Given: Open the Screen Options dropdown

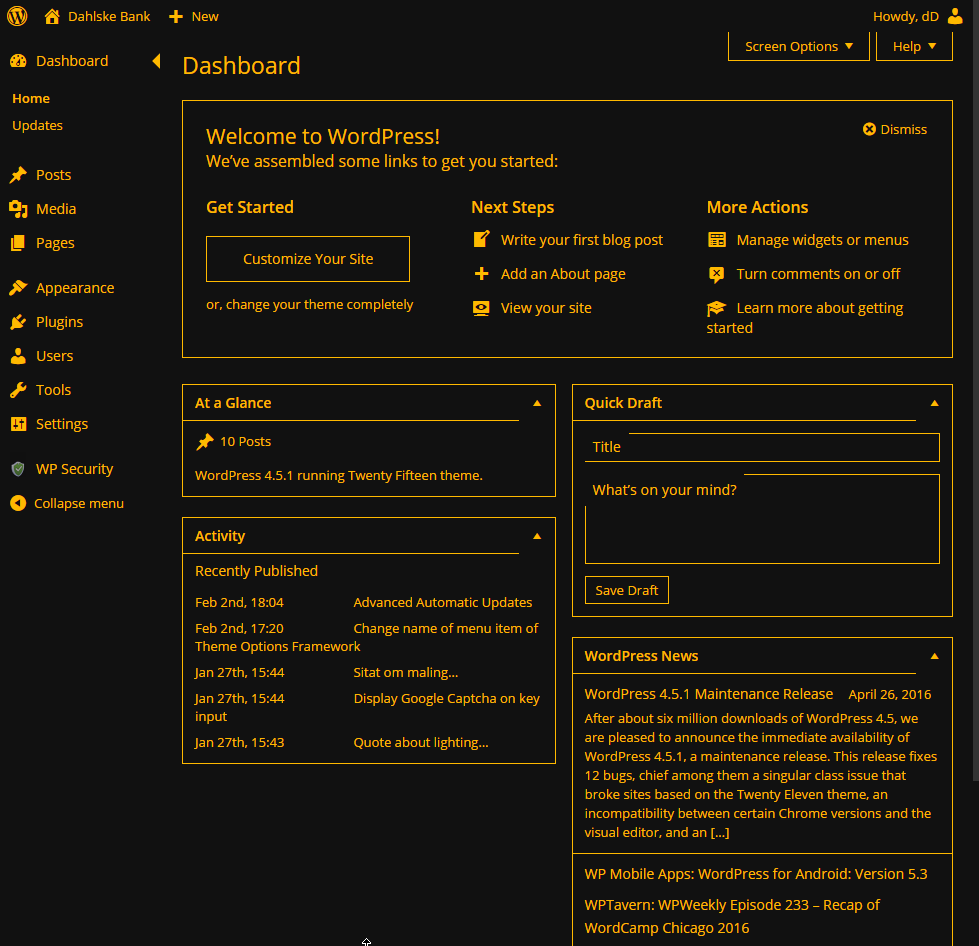Looking at the screenshot, I should (x=799, y=47).
